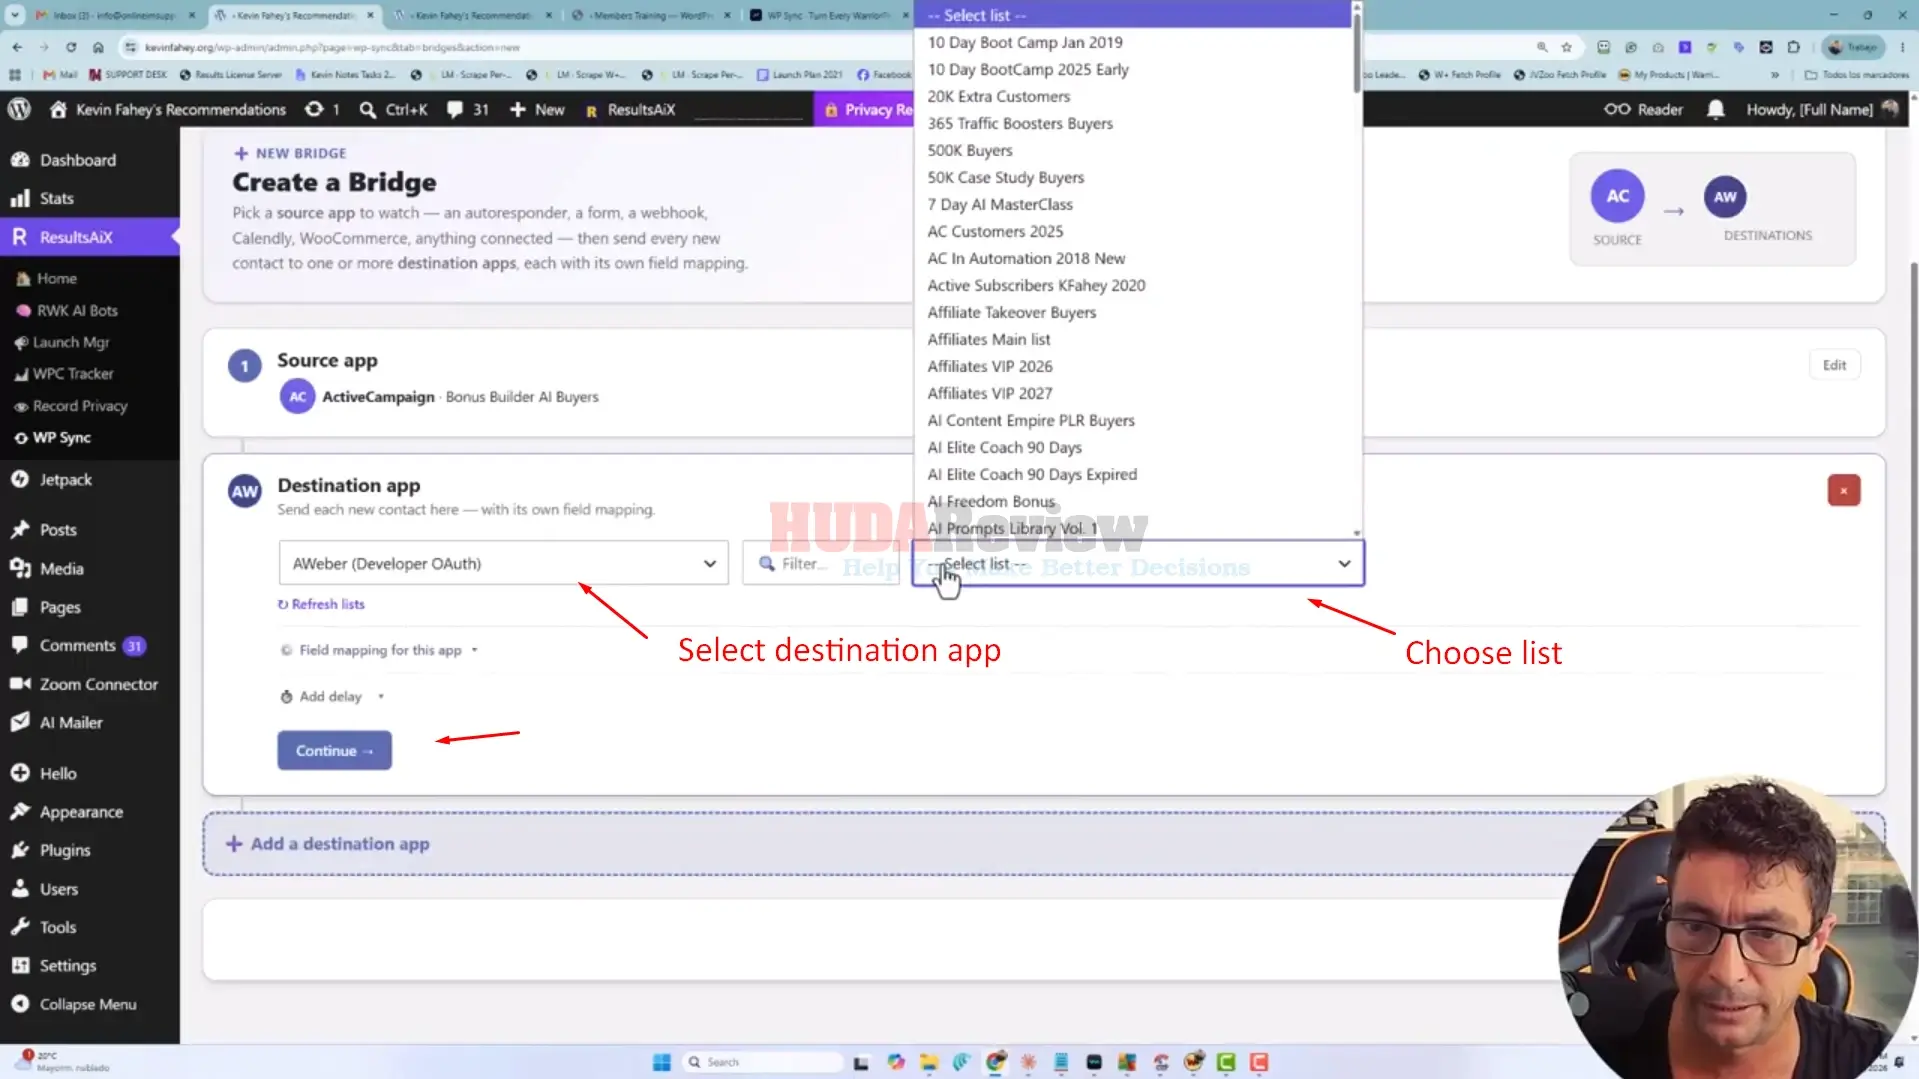This screenshot has height=1079, width=1919.
Task: Choose 'AC In Automation 2018 New'
Action: 1026,258
